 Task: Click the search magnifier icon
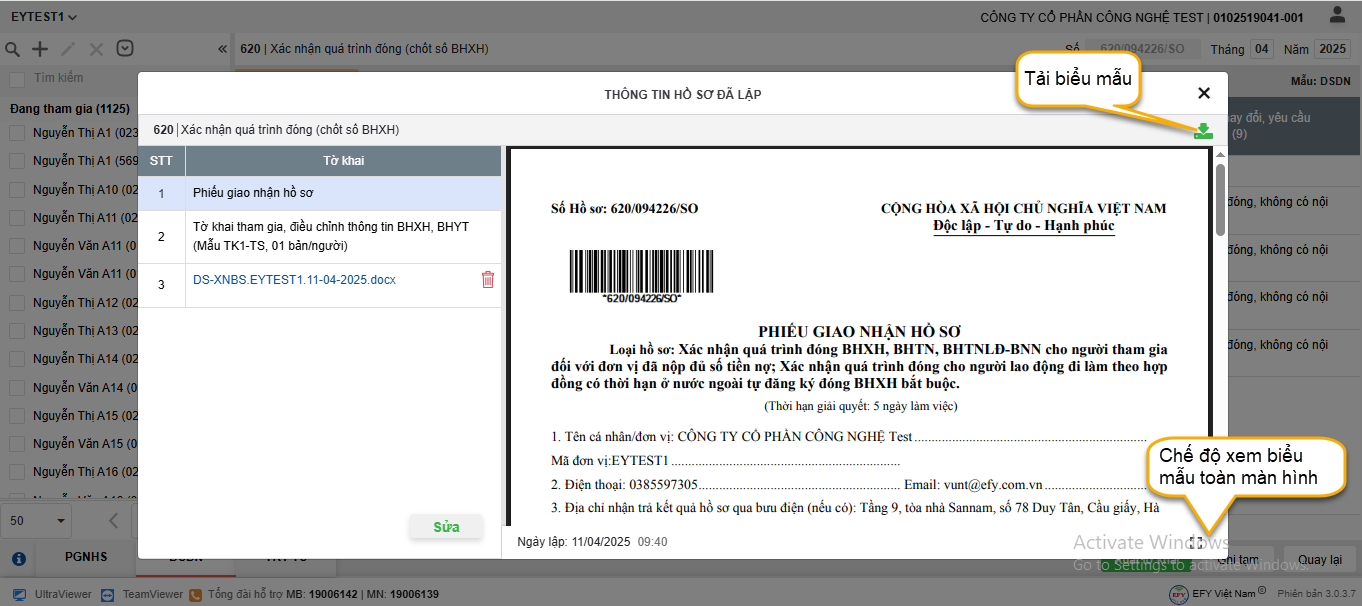[x=13, y=49]
